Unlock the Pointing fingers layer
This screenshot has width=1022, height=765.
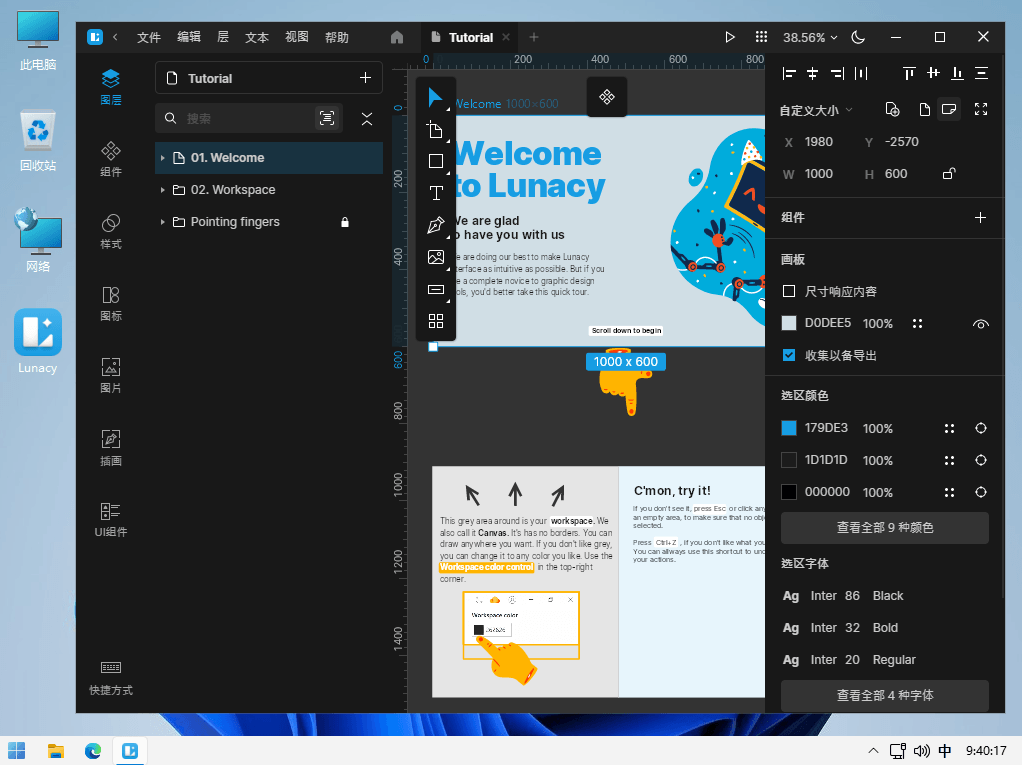click(345, 222)
